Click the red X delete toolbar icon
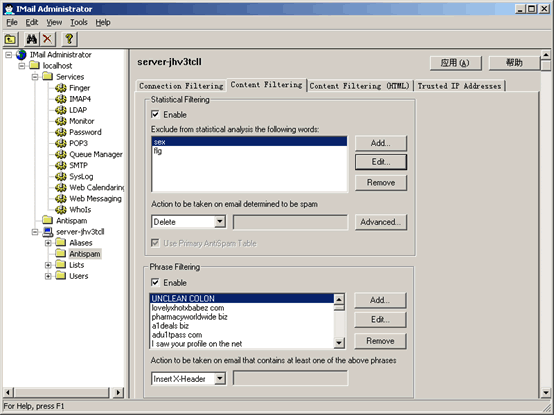This screenshot has width=555, height=416. coord(47,39)
